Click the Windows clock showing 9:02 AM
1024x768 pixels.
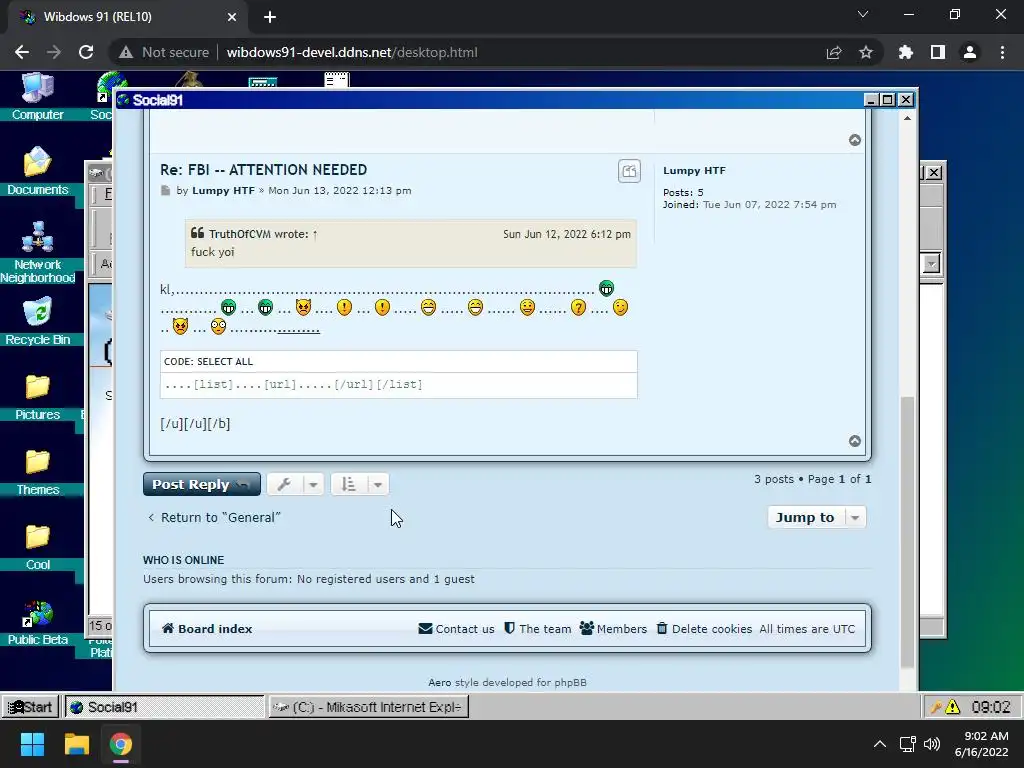[981, 744]
